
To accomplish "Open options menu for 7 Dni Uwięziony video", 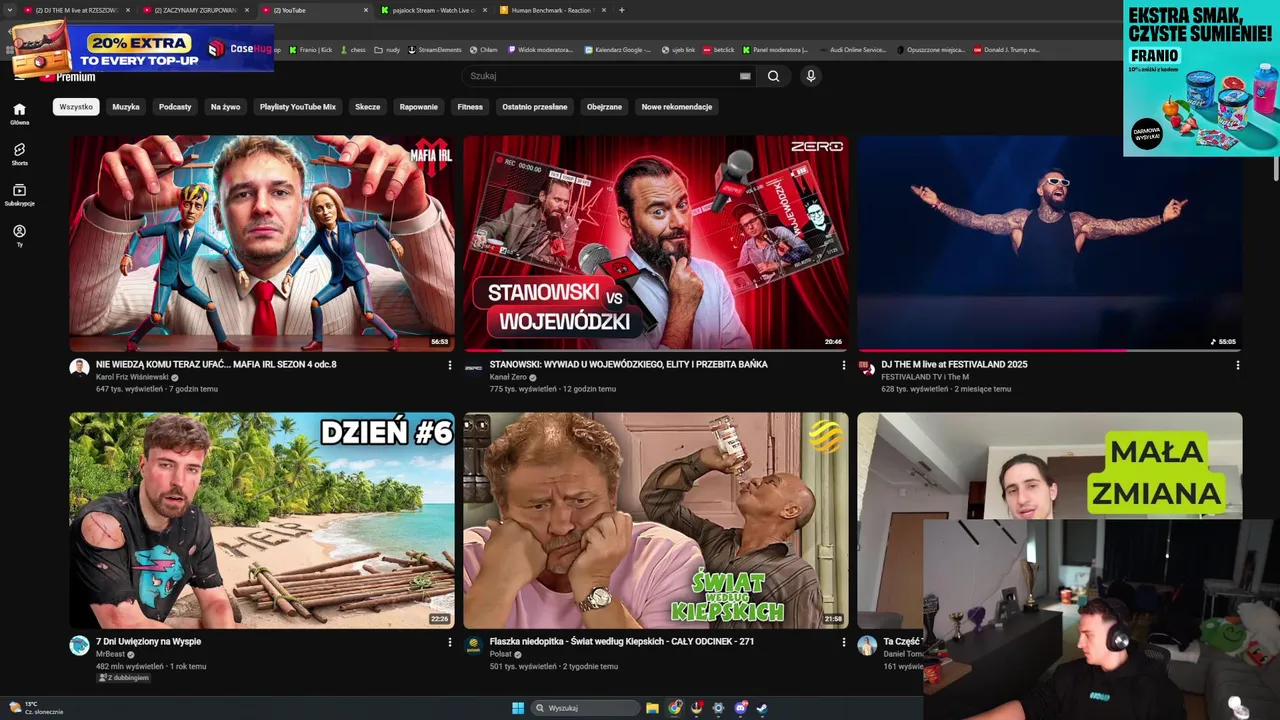I will coord(449,642).
